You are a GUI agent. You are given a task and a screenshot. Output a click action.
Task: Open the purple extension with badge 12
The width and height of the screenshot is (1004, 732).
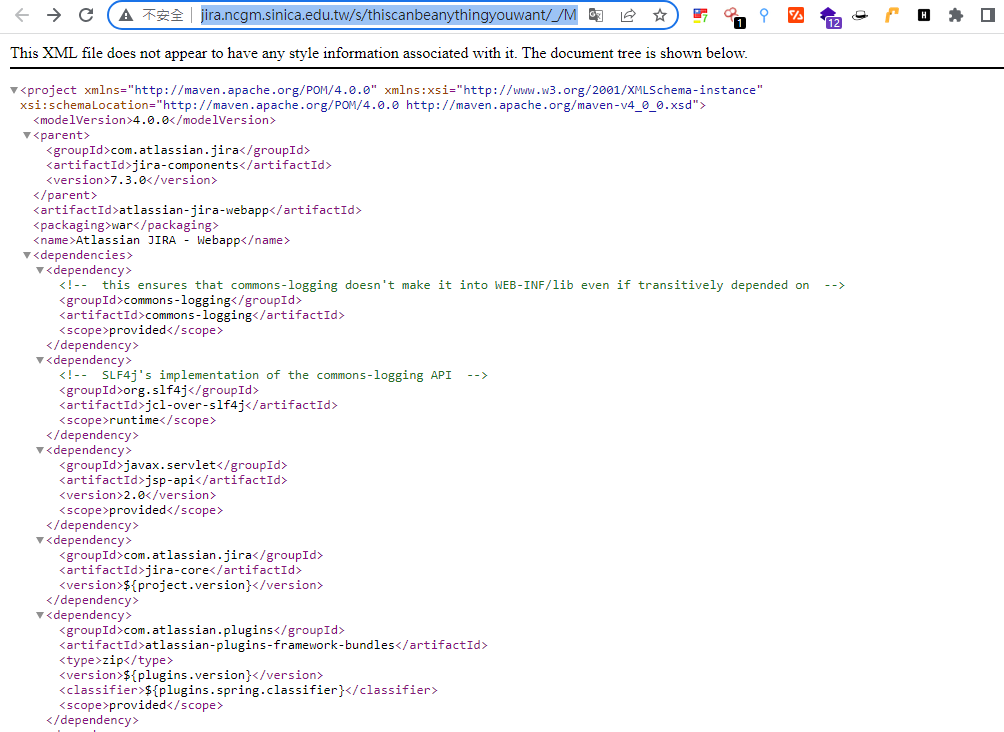(x=830, y=17)
